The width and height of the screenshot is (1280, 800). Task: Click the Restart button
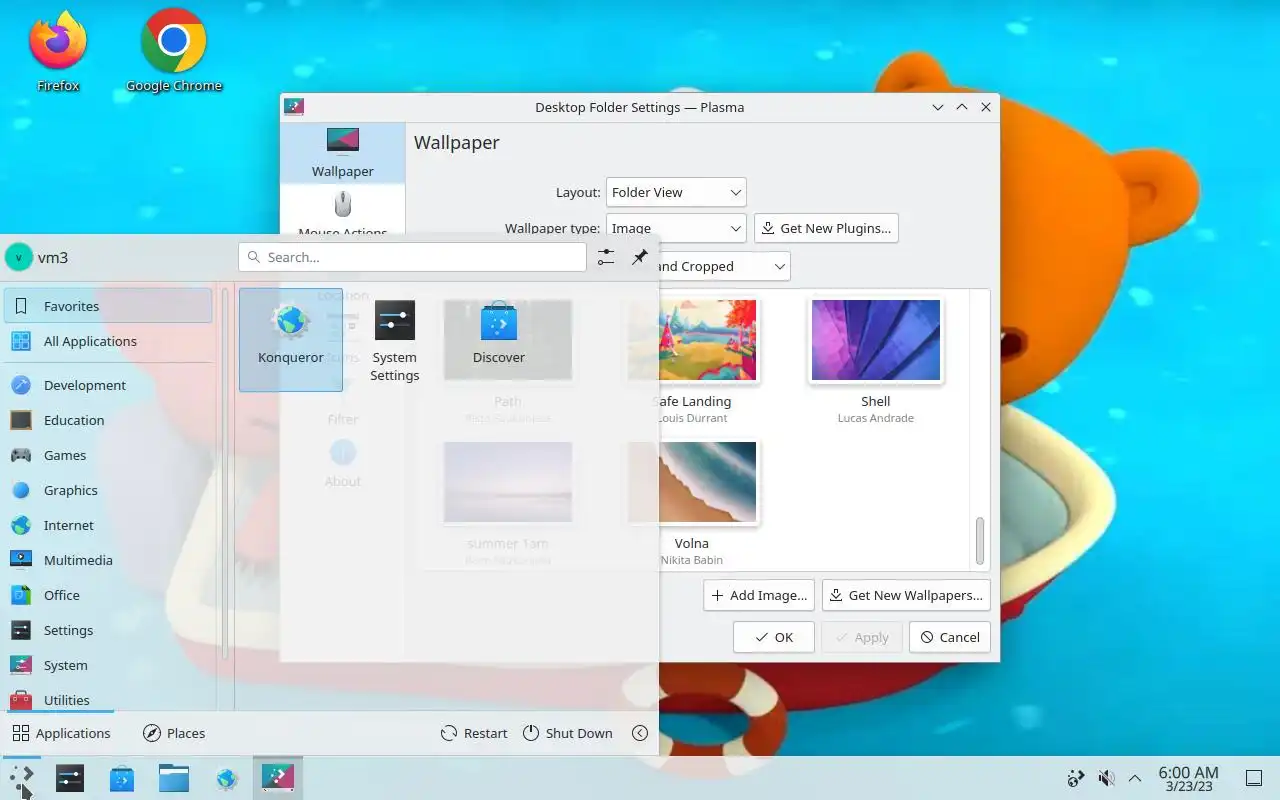point(475,733)
